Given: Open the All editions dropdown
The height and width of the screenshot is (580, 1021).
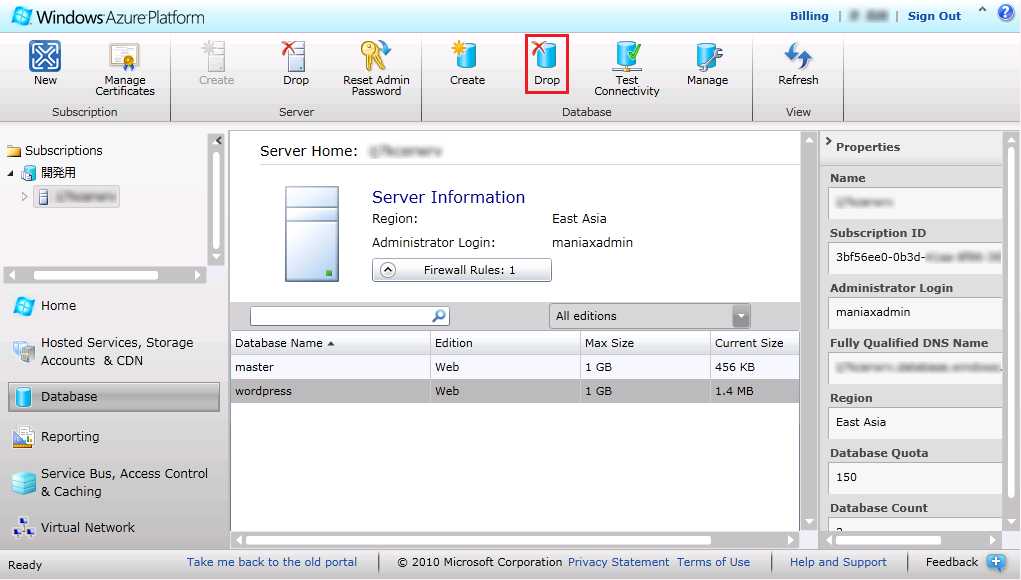Looking at the screenshot, I should [650, 316].
